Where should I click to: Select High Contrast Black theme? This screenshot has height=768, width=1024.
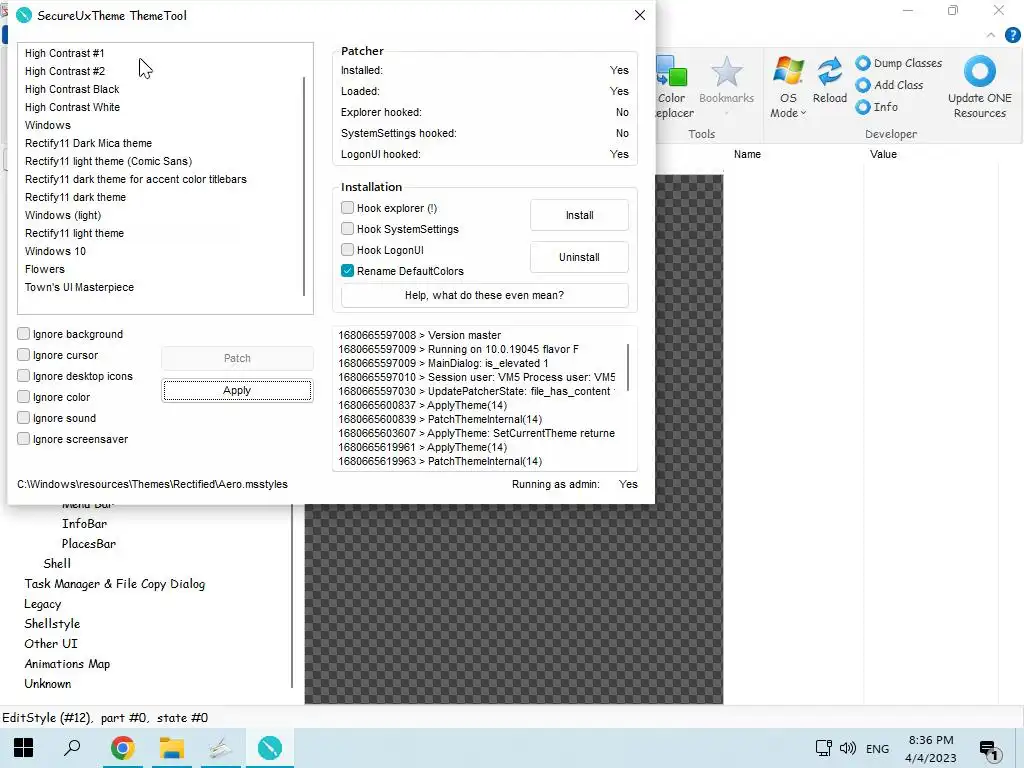click(72, 89)
